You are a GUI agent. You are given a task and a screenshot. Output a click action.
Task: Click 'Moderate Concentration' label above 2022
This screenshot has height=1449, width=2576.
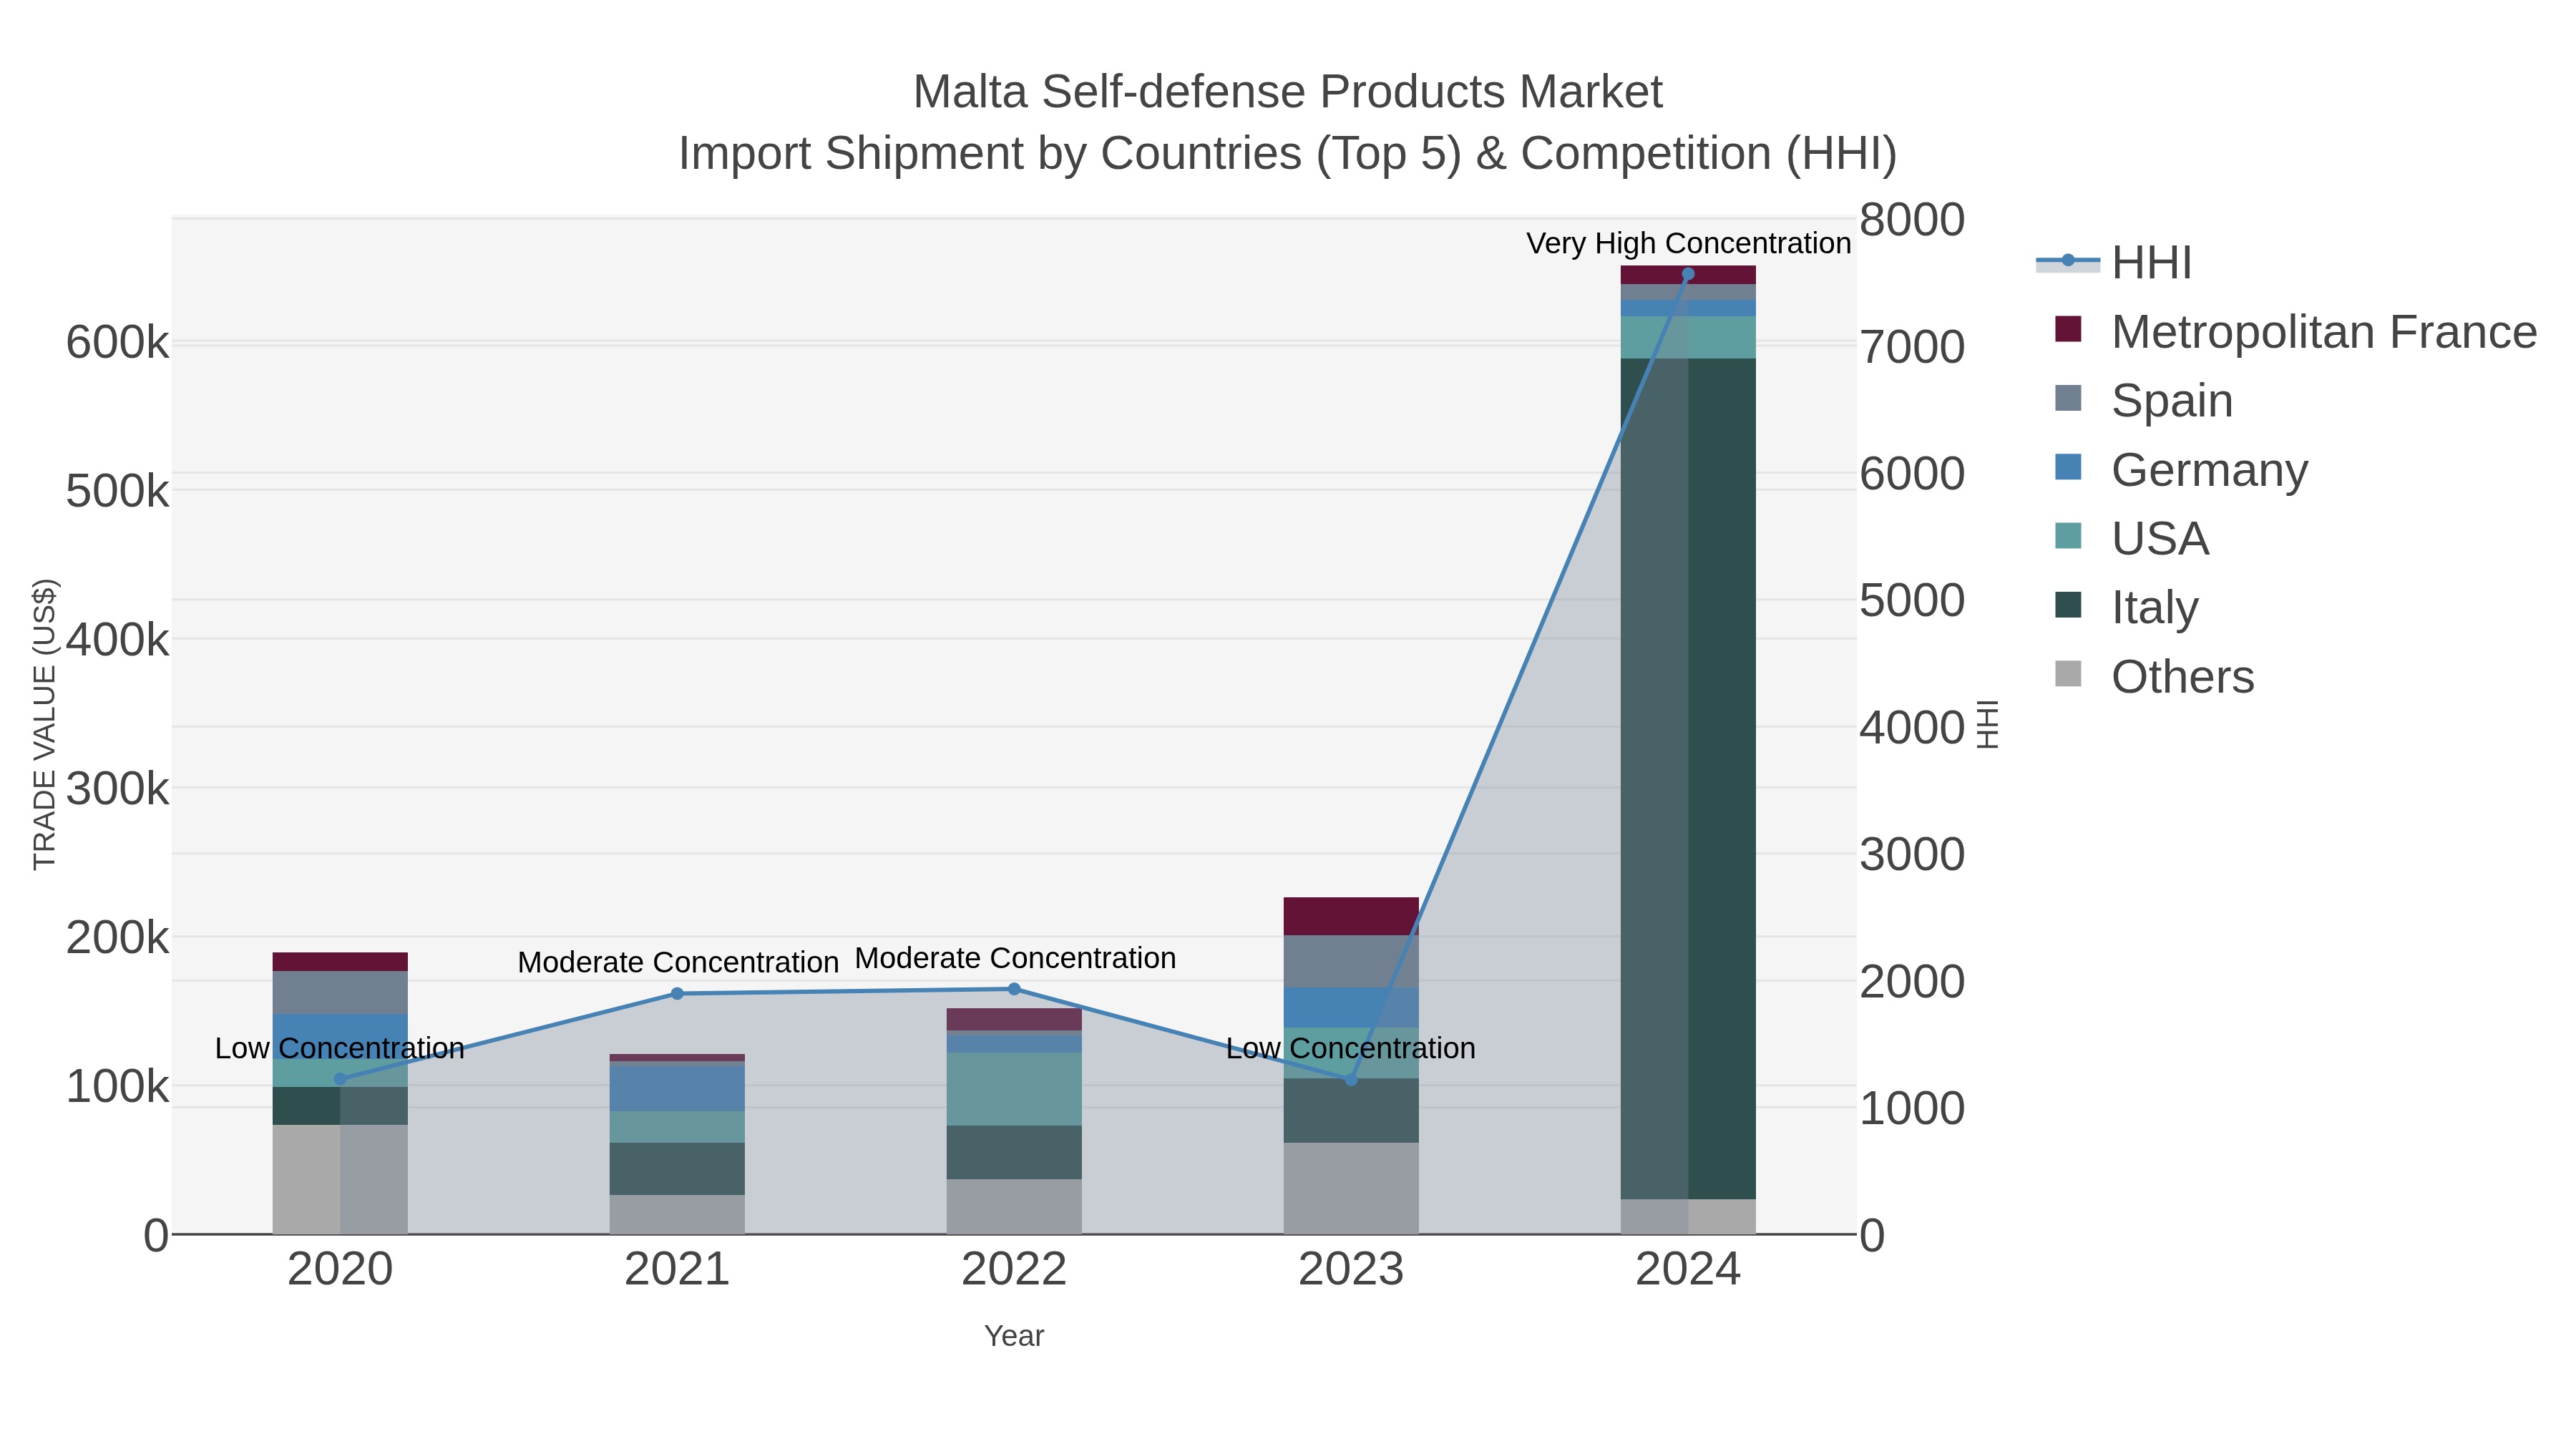coord(1015,958)
